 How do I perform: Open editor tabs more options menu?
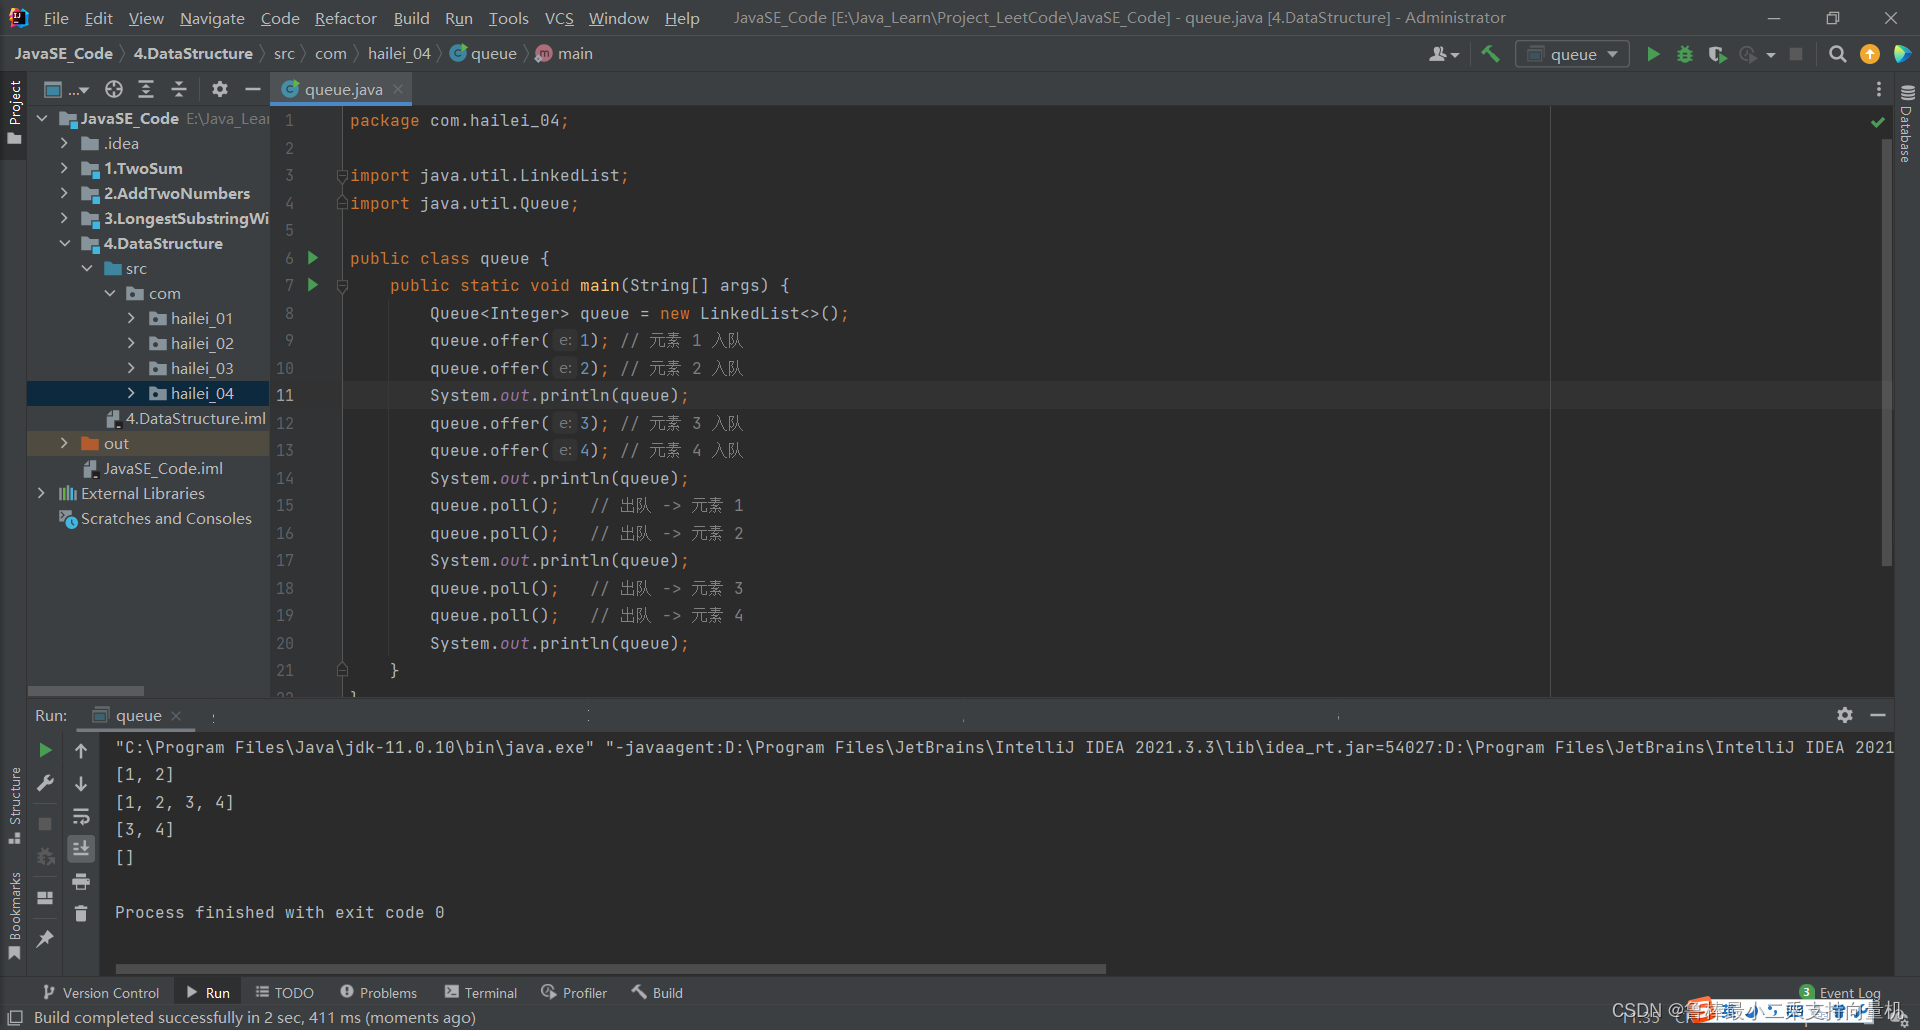click(x=1879, y=89)
